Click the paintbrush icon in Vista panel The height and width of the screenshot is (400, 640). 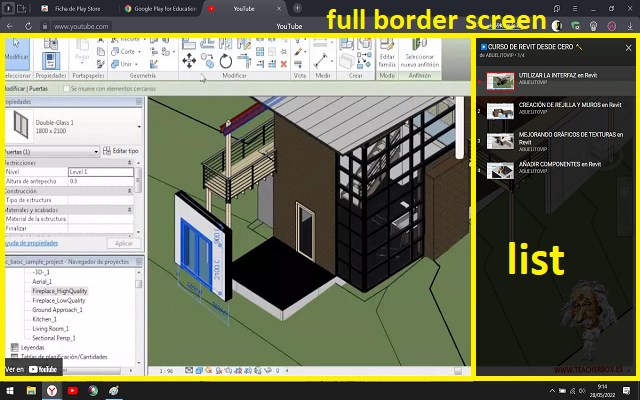(298, 52)
